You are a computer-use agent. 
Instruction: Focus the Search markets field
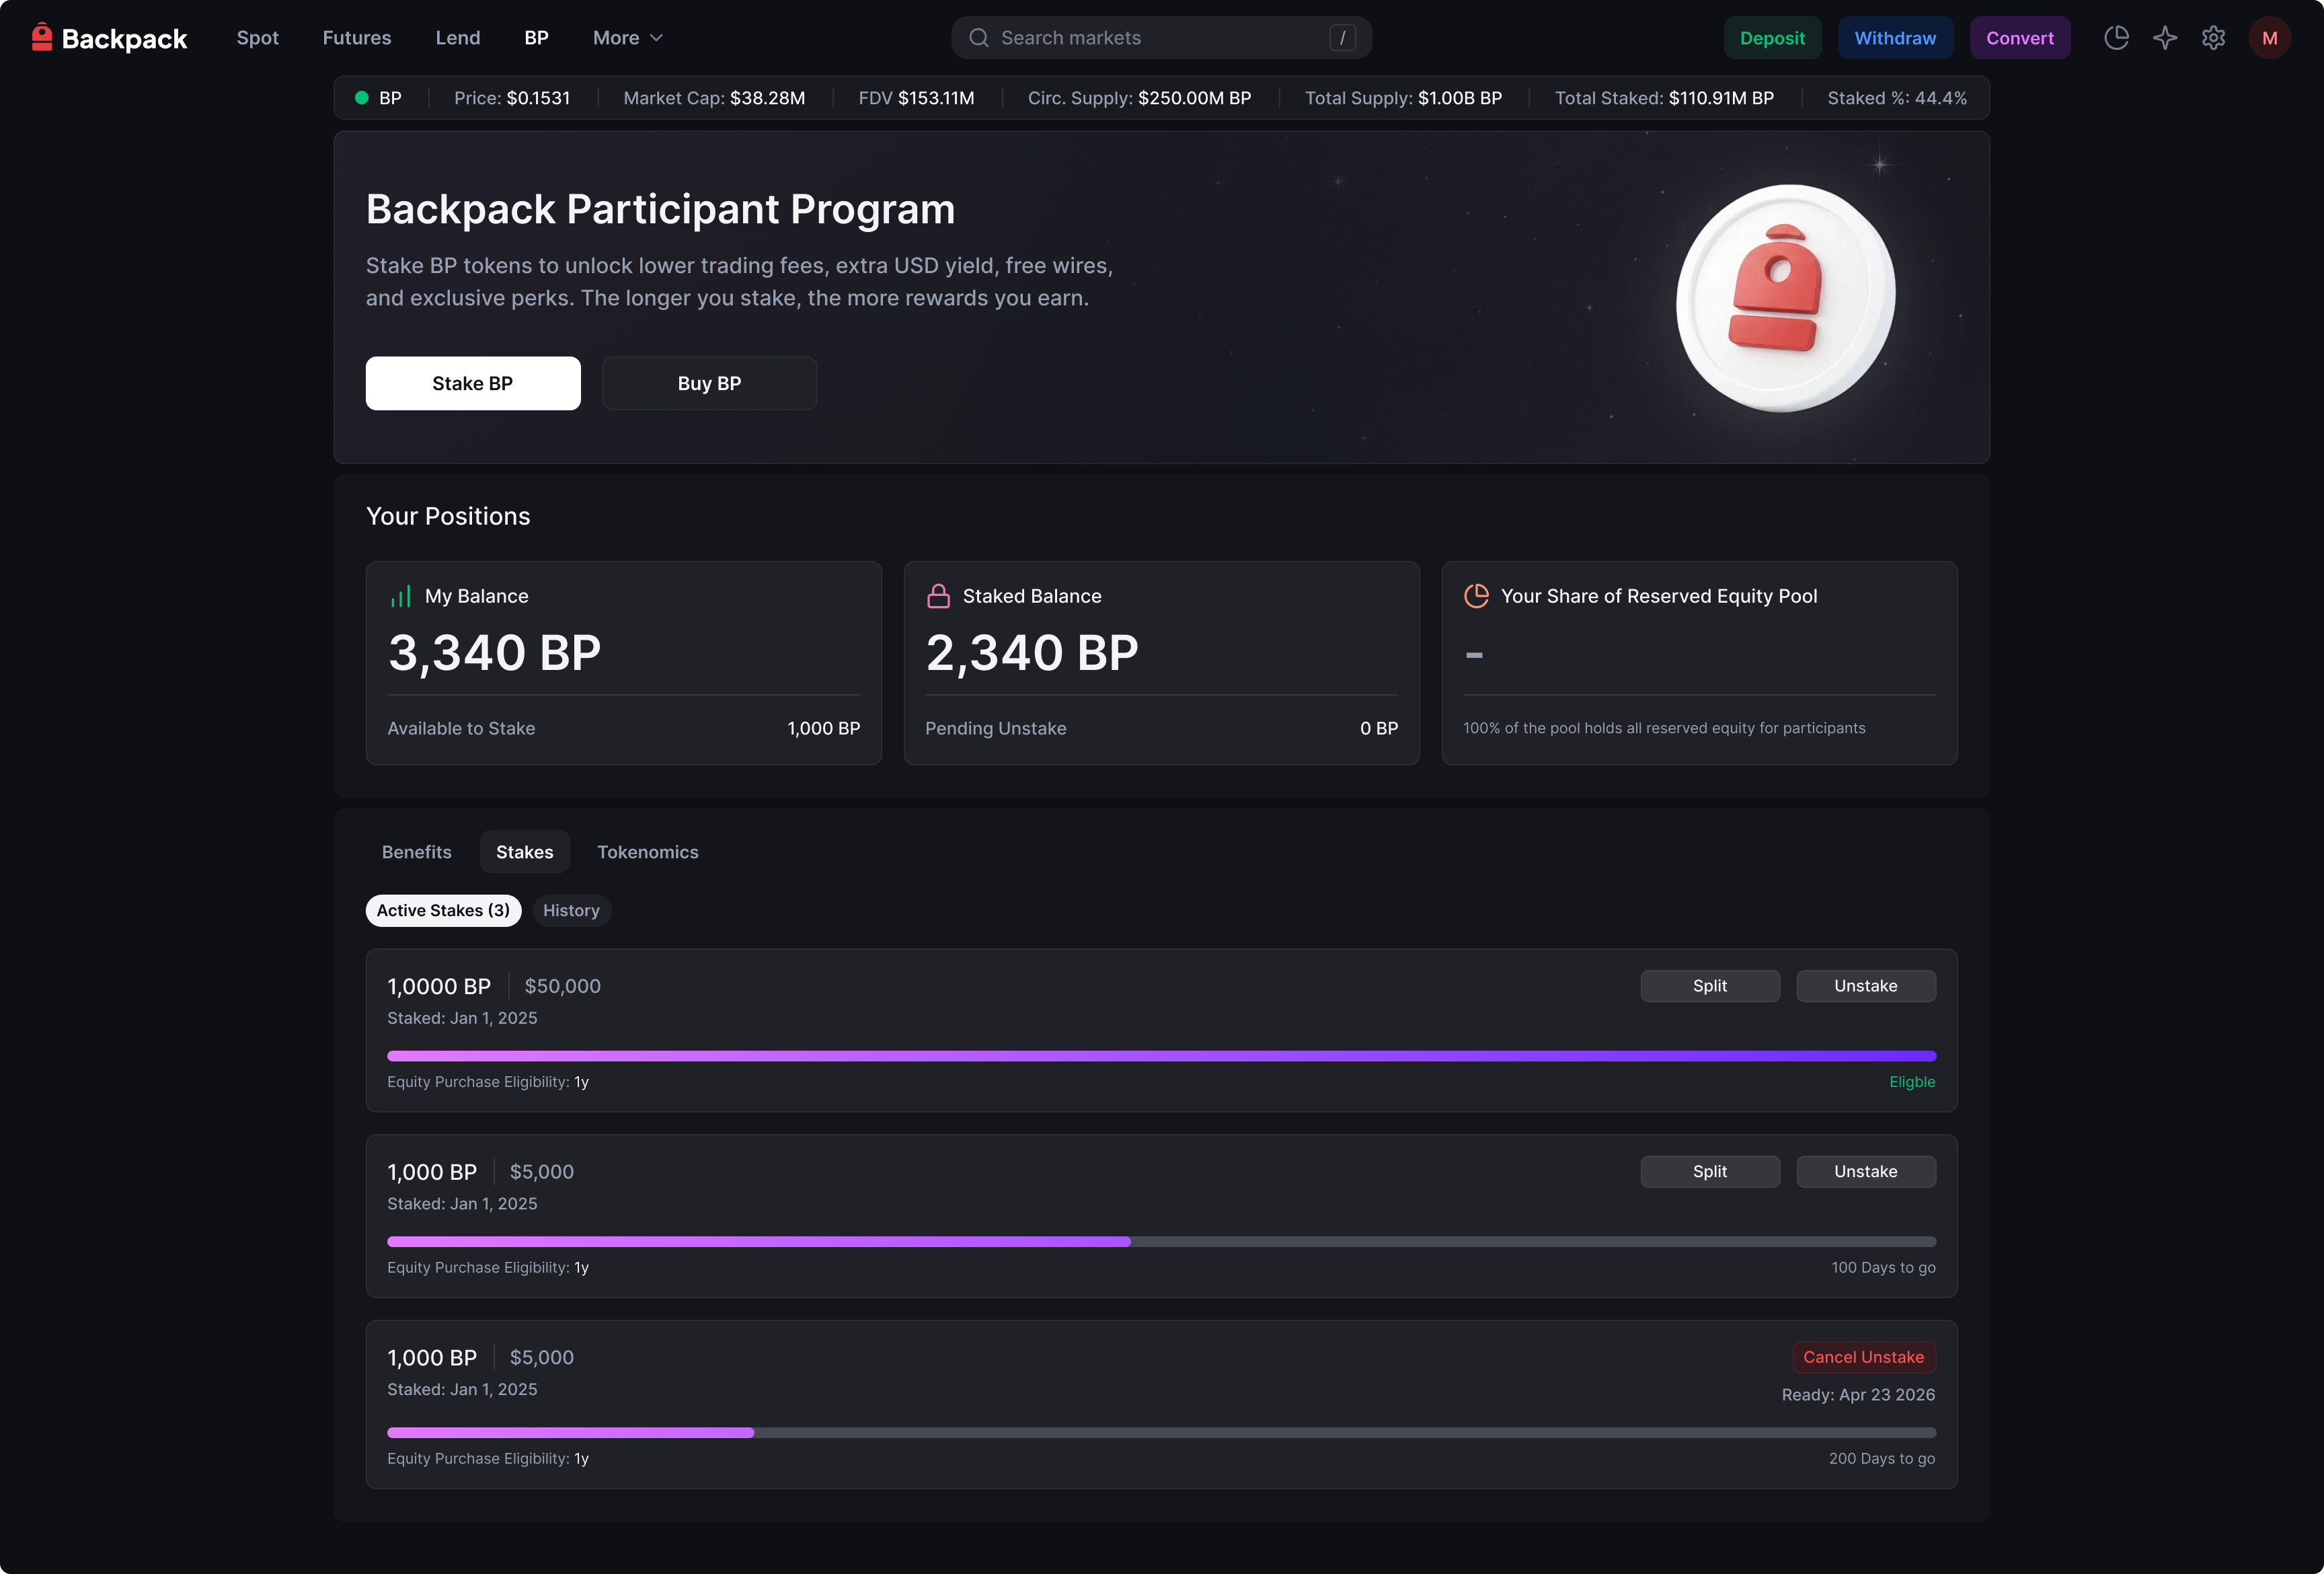point(1162,38)
